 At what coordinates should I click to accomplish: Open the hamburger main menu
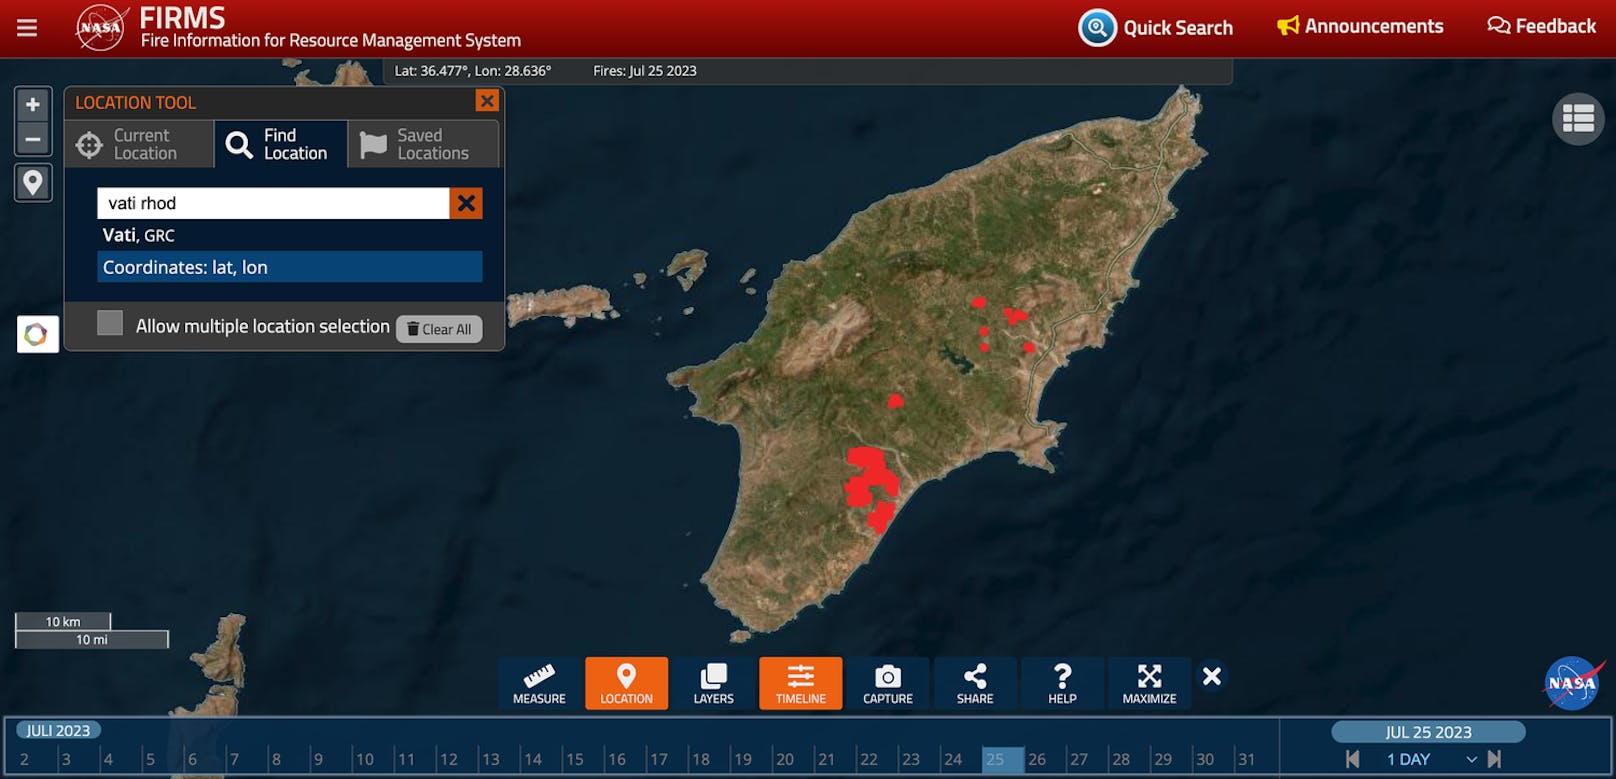(x=27, y=28)
